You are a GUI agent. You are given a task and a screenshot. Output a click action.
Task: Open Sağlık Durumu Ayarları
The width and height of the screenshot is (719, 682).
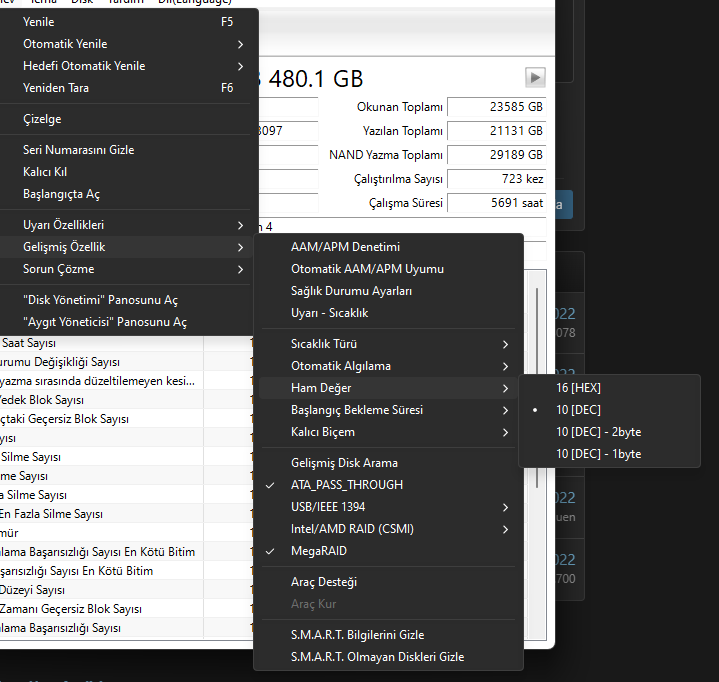click(x=388, y=291)
